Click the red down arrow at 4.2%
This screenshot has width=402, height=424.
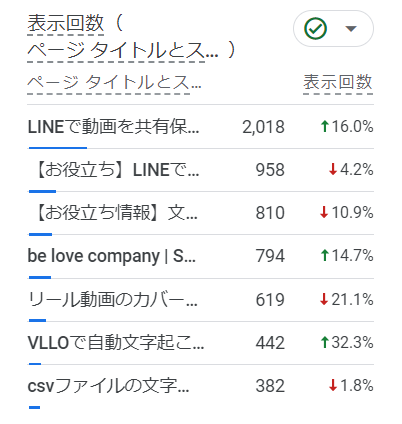[x=333, y=170]
